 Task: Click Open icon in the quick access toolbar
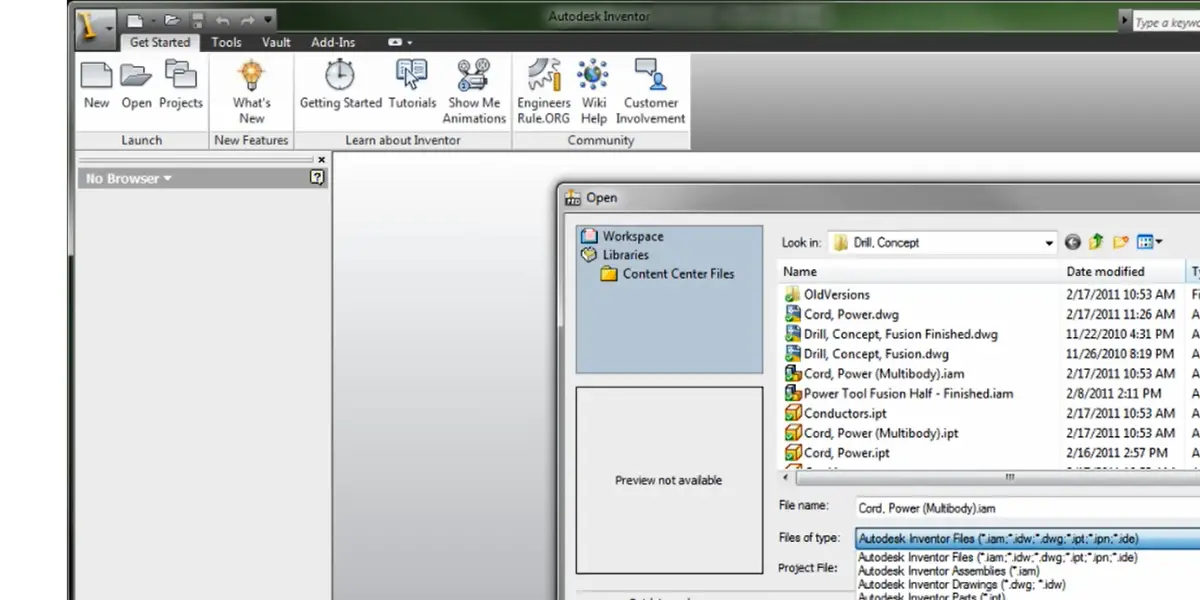[x=172, y=19]
